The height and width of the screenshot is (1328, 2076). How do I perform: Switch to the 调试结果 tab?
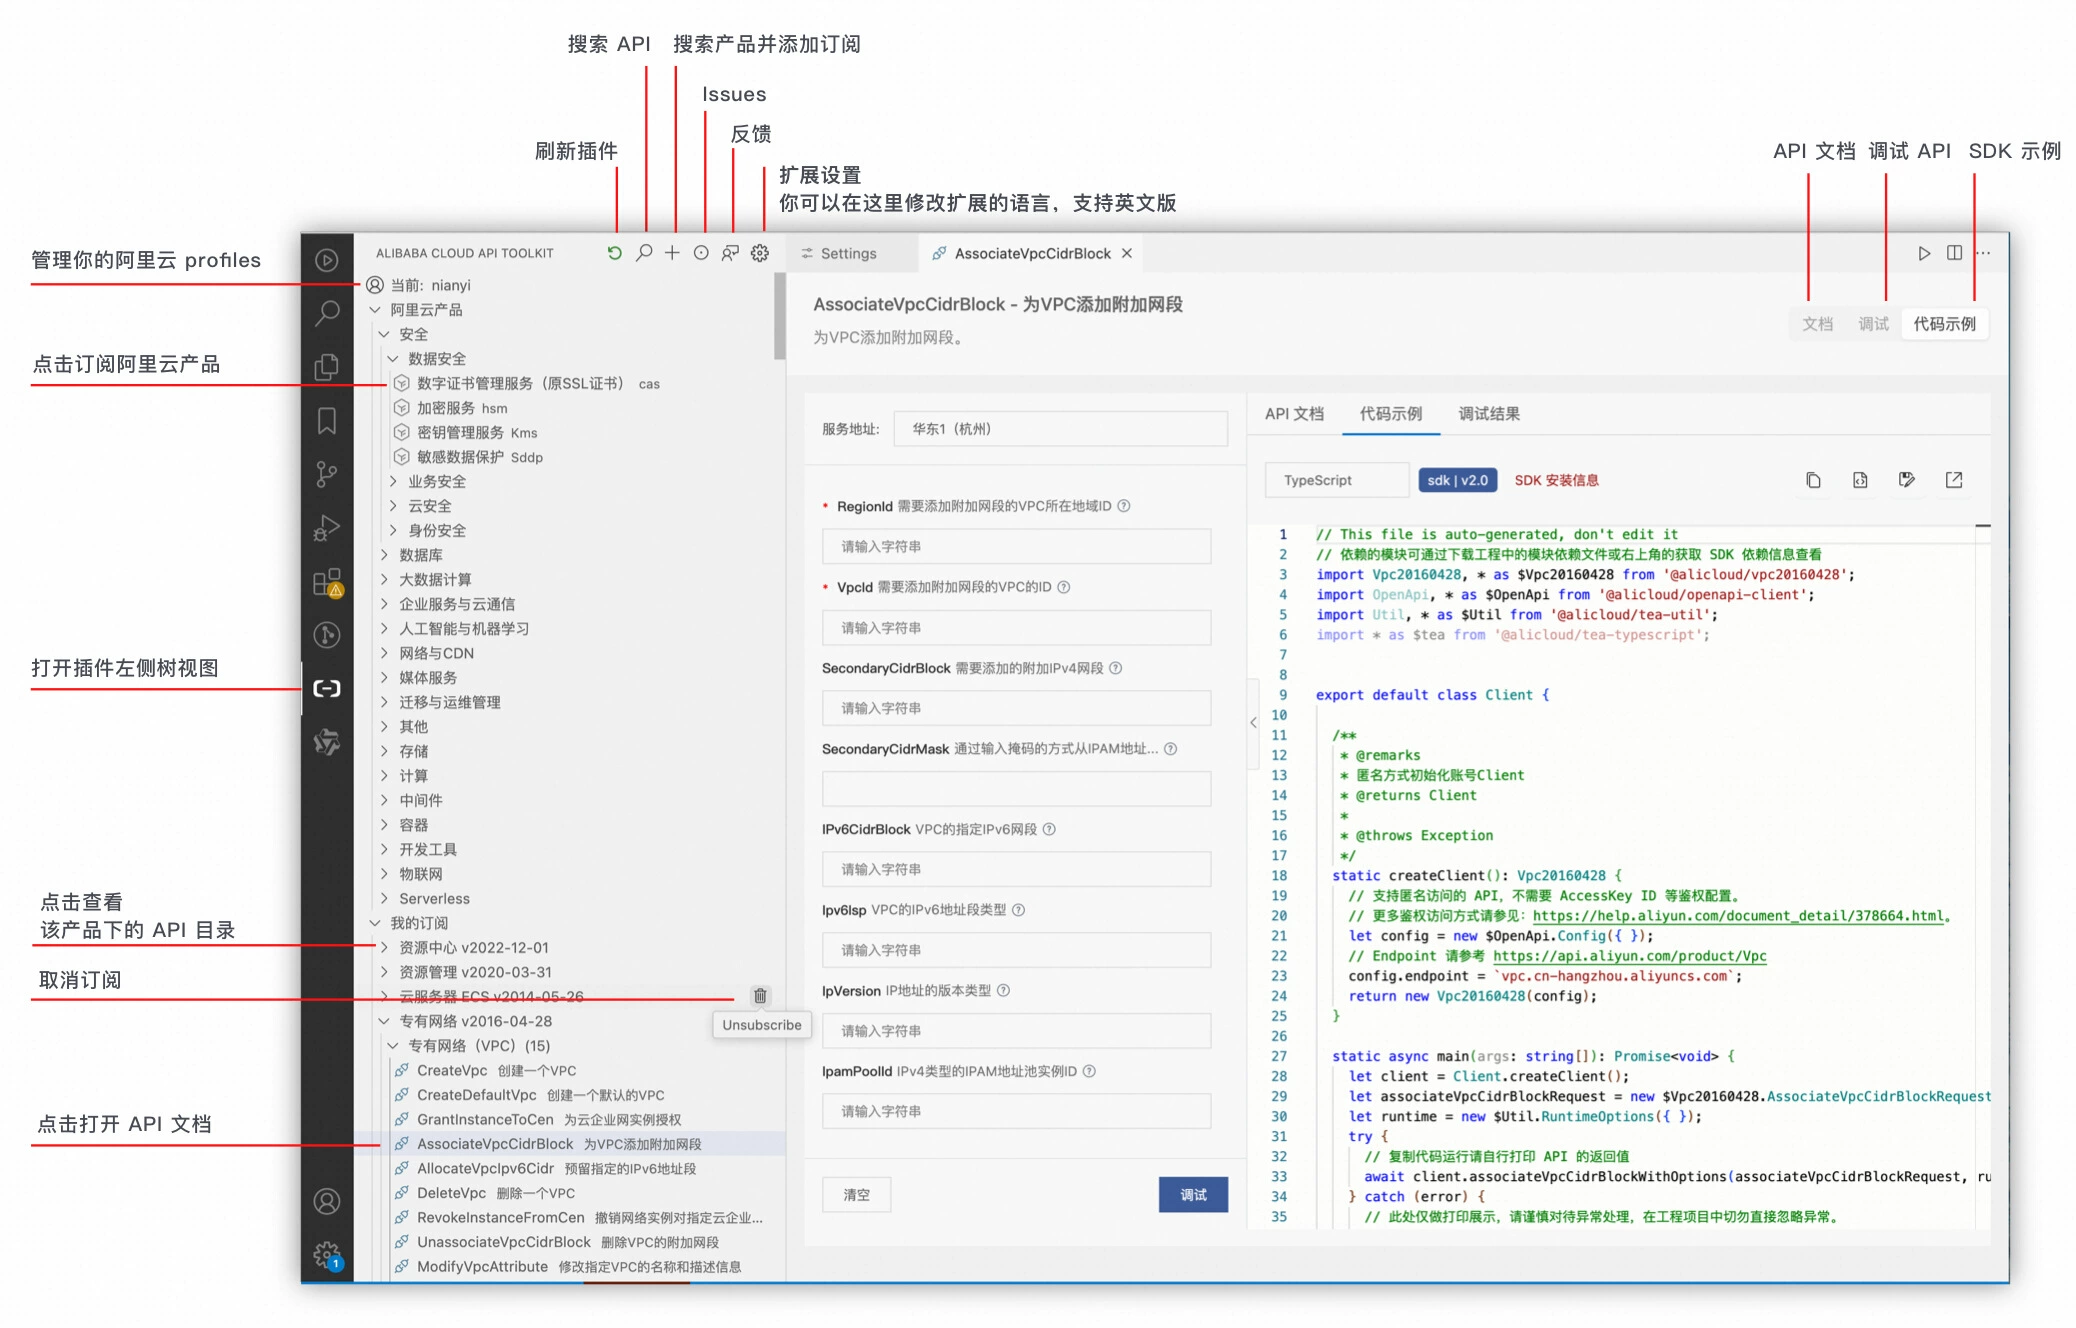point(1488,414)
